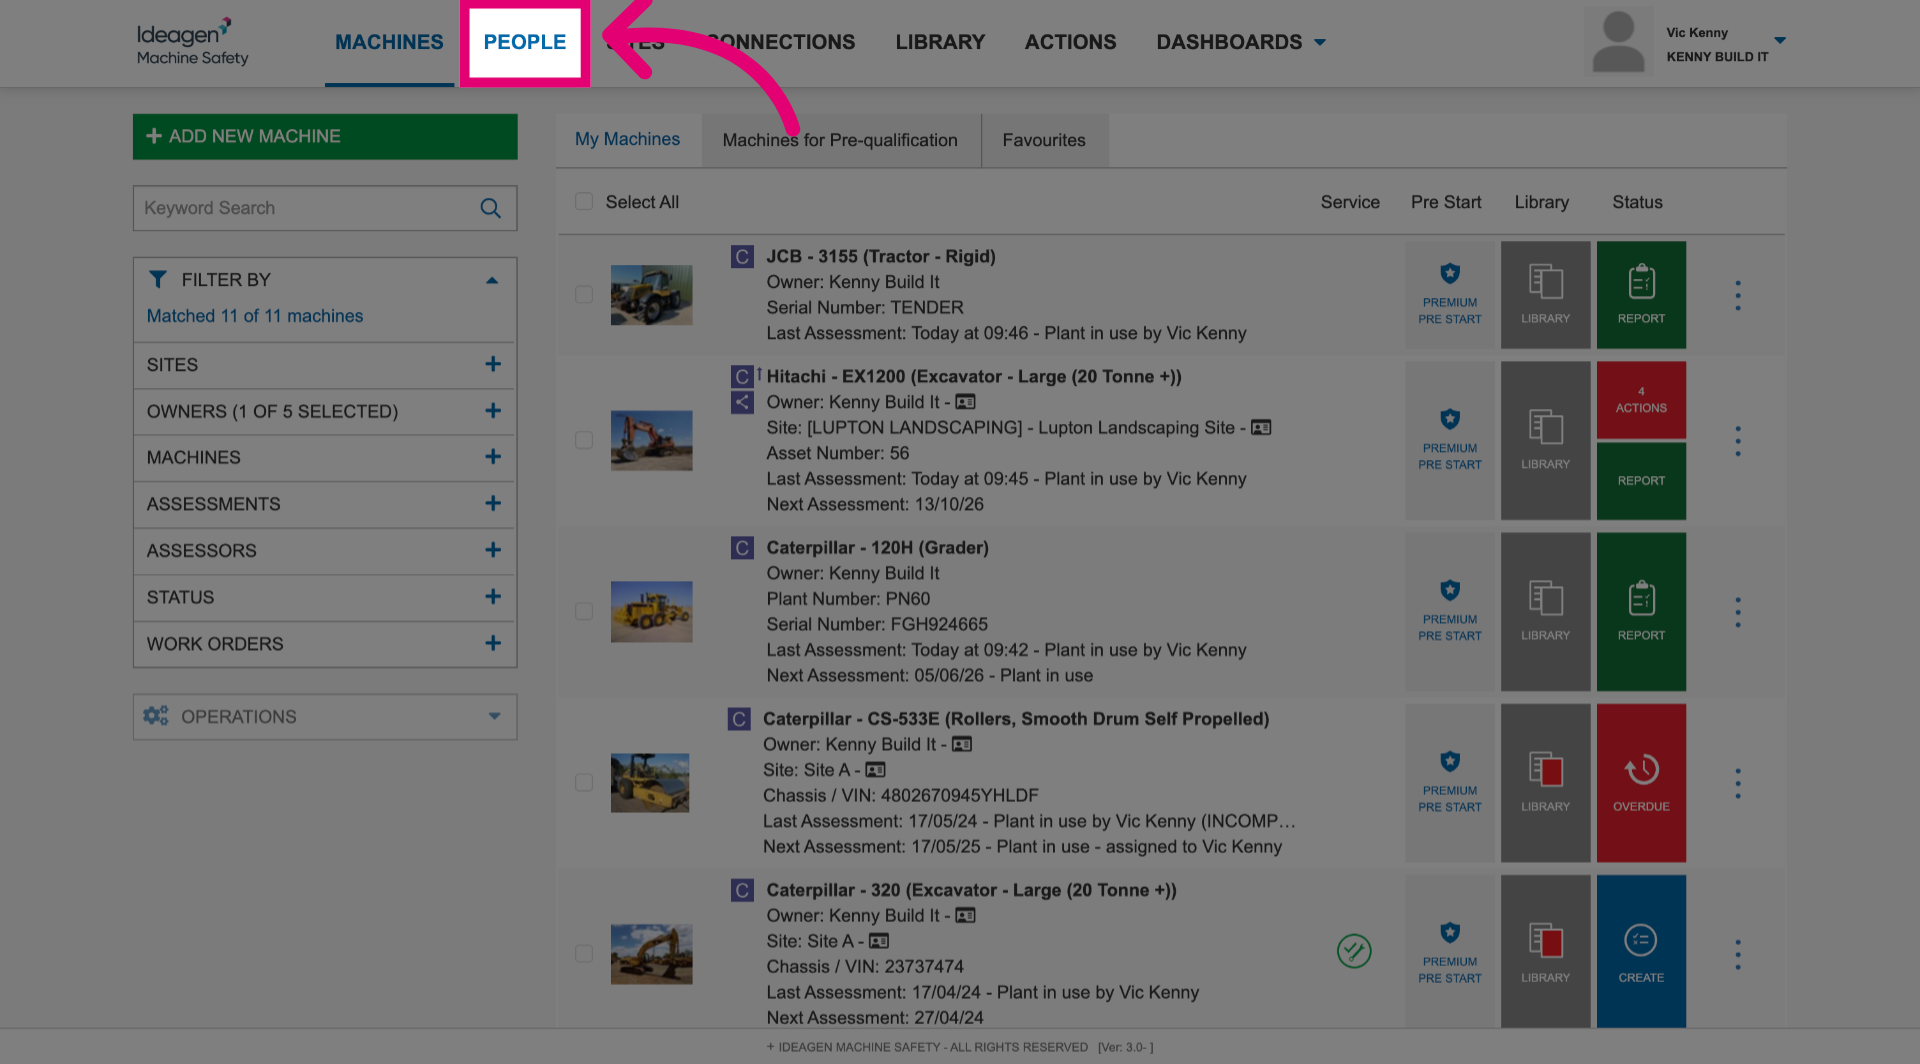Go to the LIBRARY section
The height and width of the screenshot is (1064, 1920).
(x=940, y=42)
